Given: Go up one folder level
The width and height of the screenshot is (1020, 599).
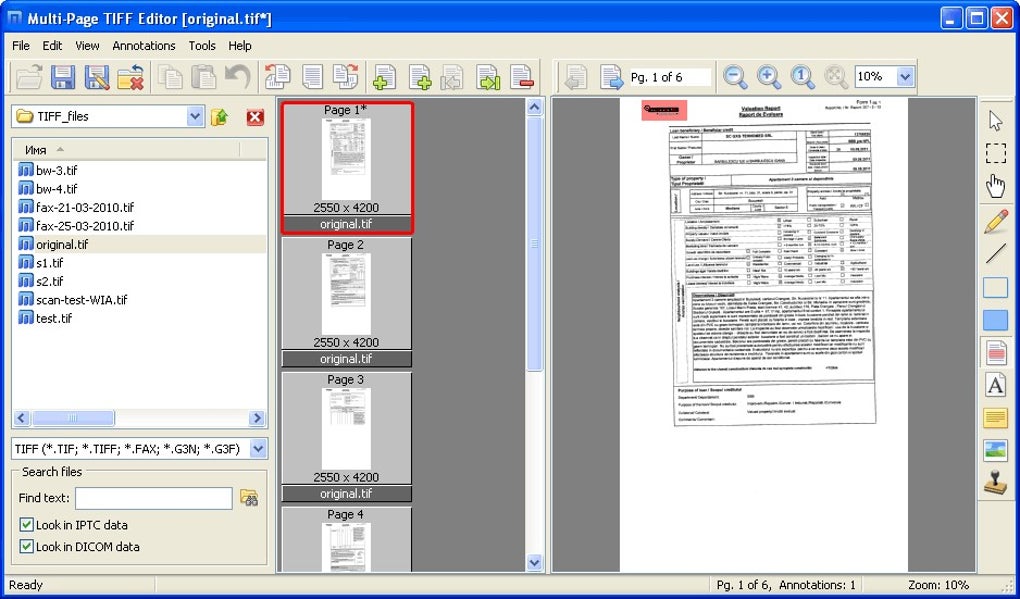Looking at the screenshot, I should tap(220, 117).
